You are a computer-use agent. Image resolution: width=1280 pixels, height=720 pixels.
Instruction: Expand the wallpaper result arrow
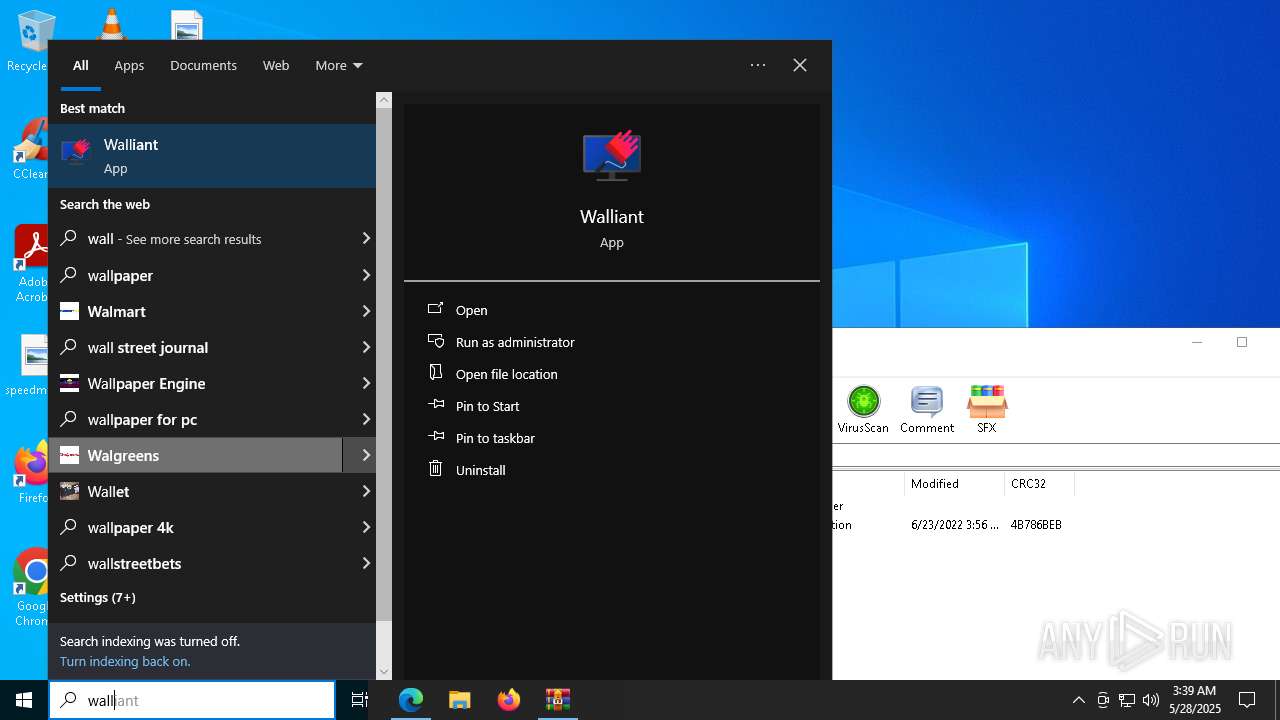point(366,274)
